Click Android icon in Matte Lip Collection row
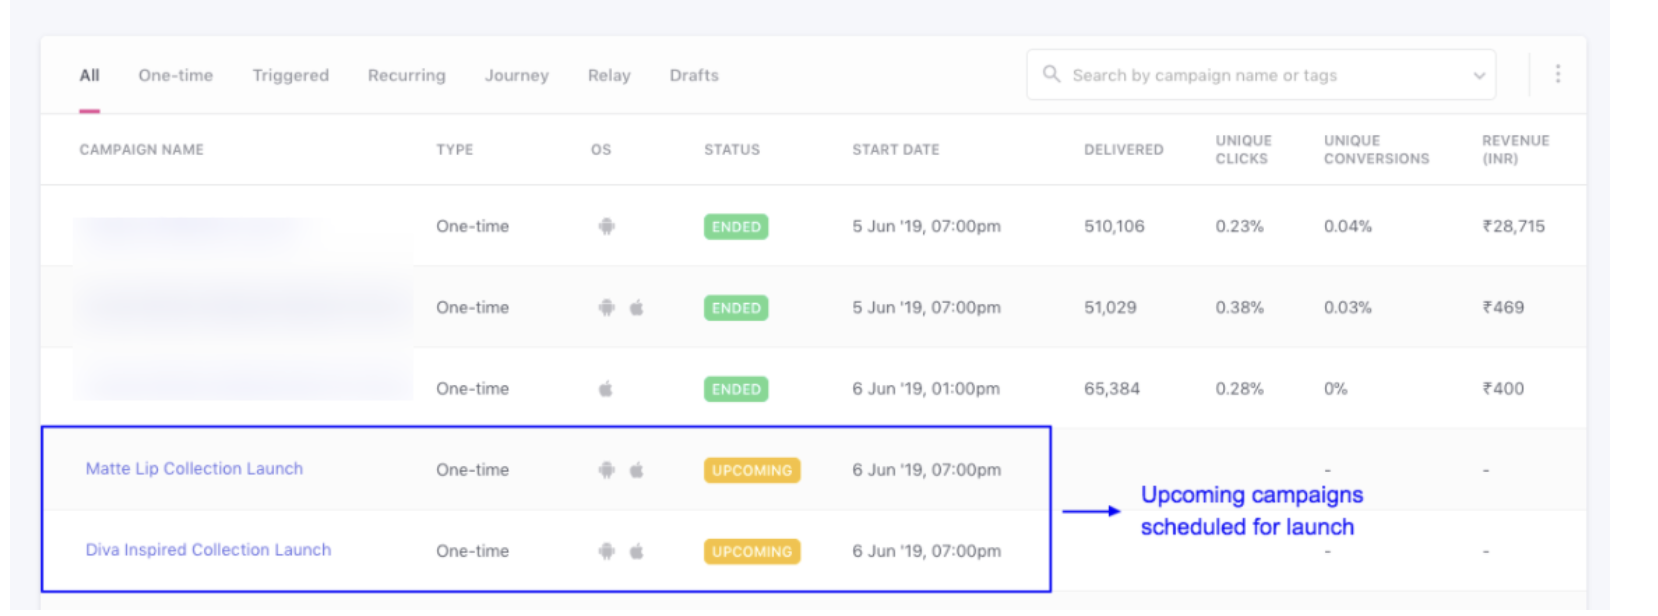 (606, 470)
